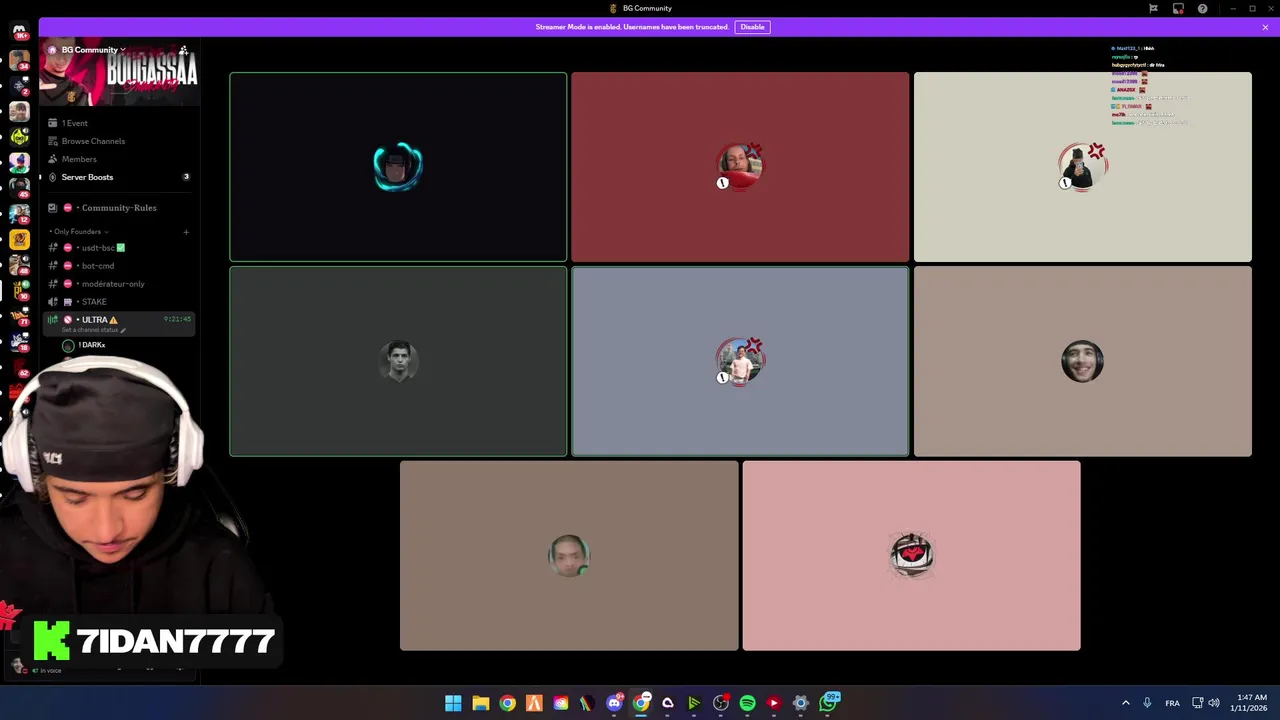Open Spotify from the taskbar
This screenshot has width=1280, height=720.
(747, 703)
